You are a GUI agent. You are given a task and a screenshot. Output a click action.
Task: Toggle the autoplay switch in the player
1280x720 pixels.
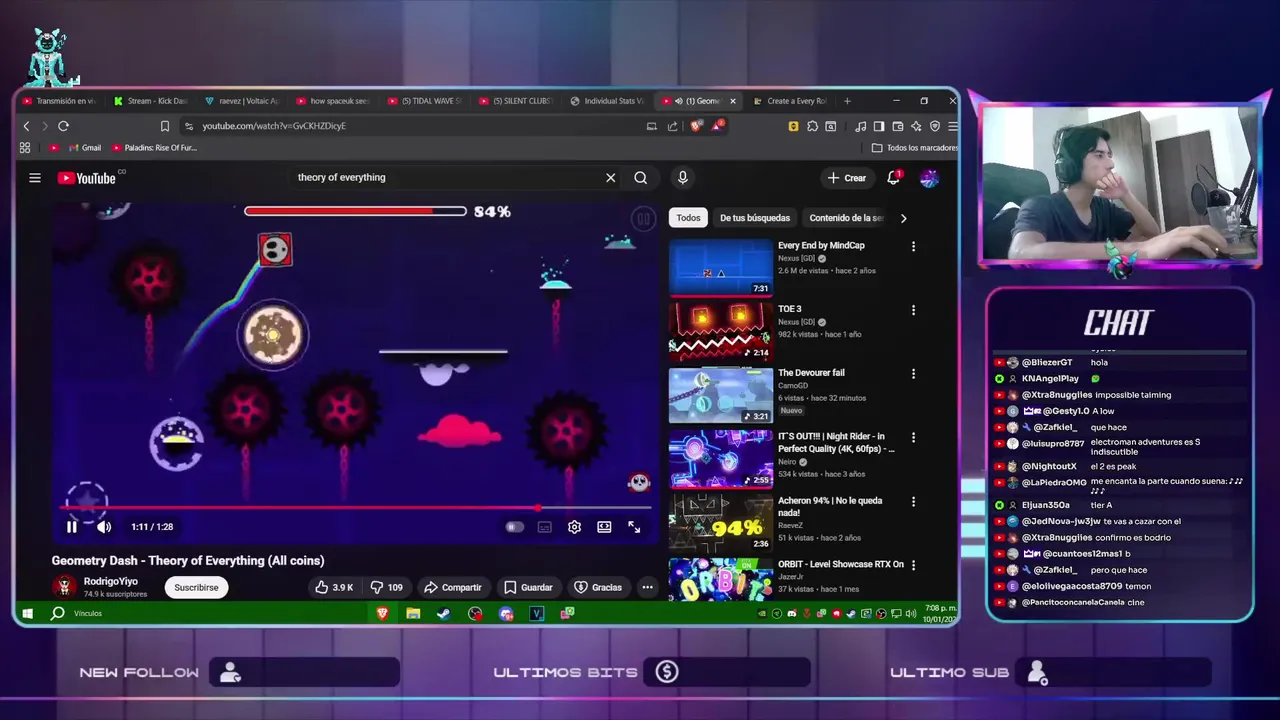click(x=514, y=527)
